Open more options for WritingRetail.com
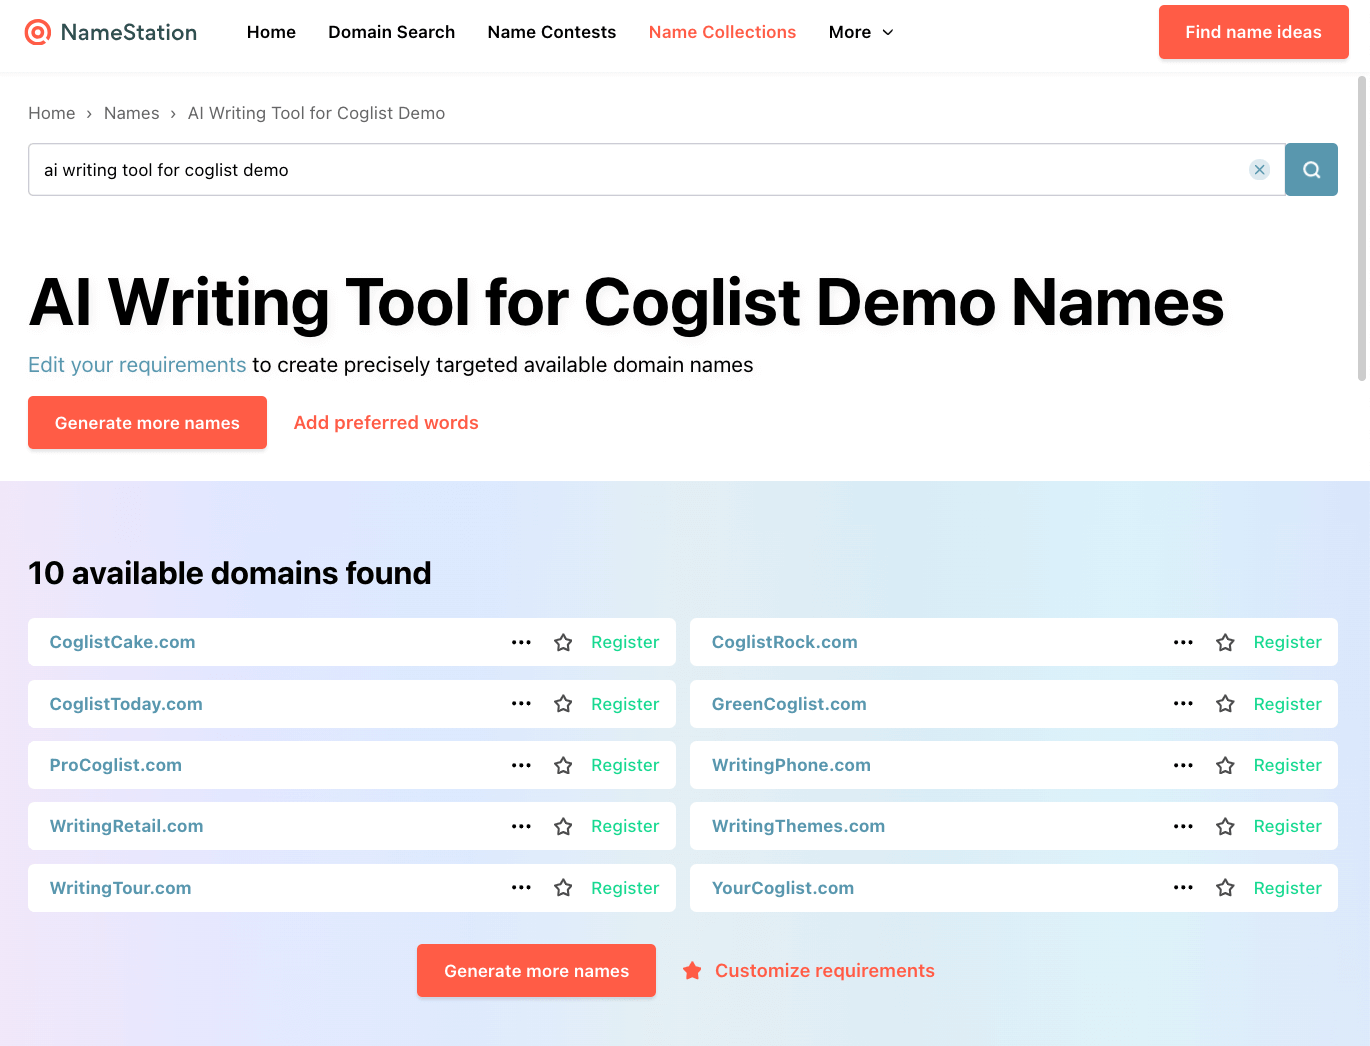The height and width of the screenshot is (1046, 1370). pyautogui.click(x=521, y=826)
